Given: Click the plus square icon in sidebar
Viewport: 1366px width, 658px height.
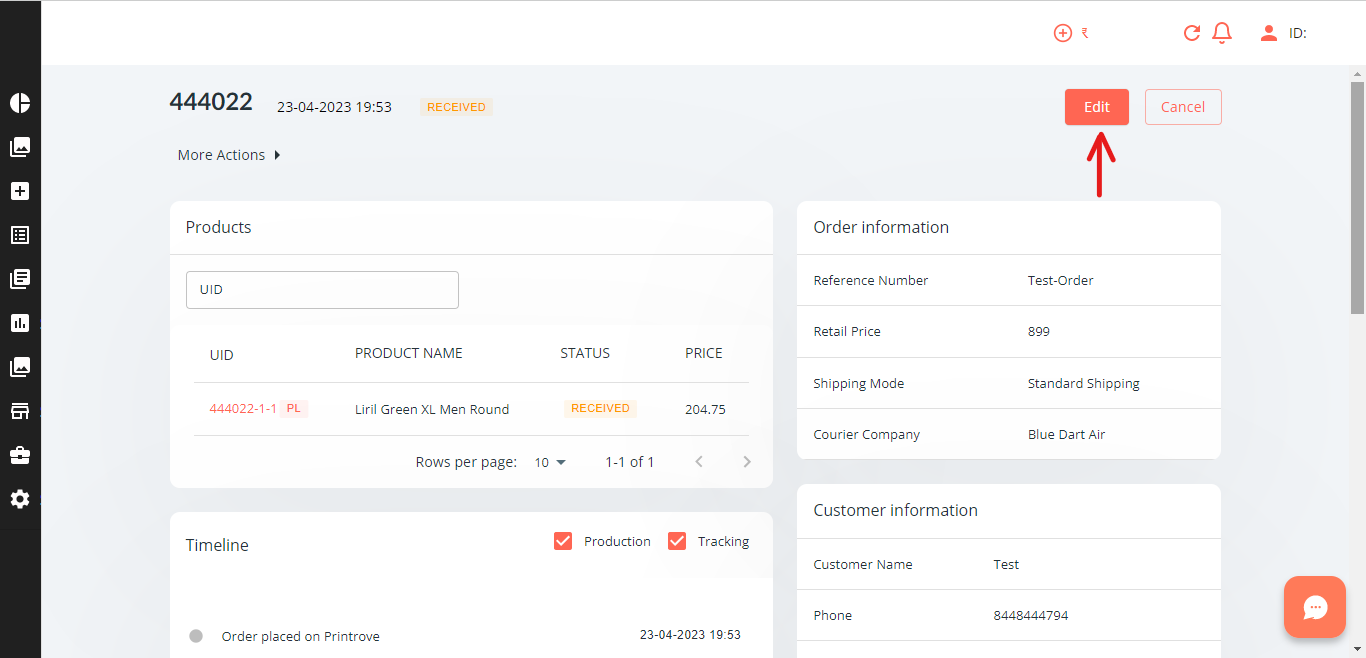Looking at the screenshot, I should coord(20,191).
